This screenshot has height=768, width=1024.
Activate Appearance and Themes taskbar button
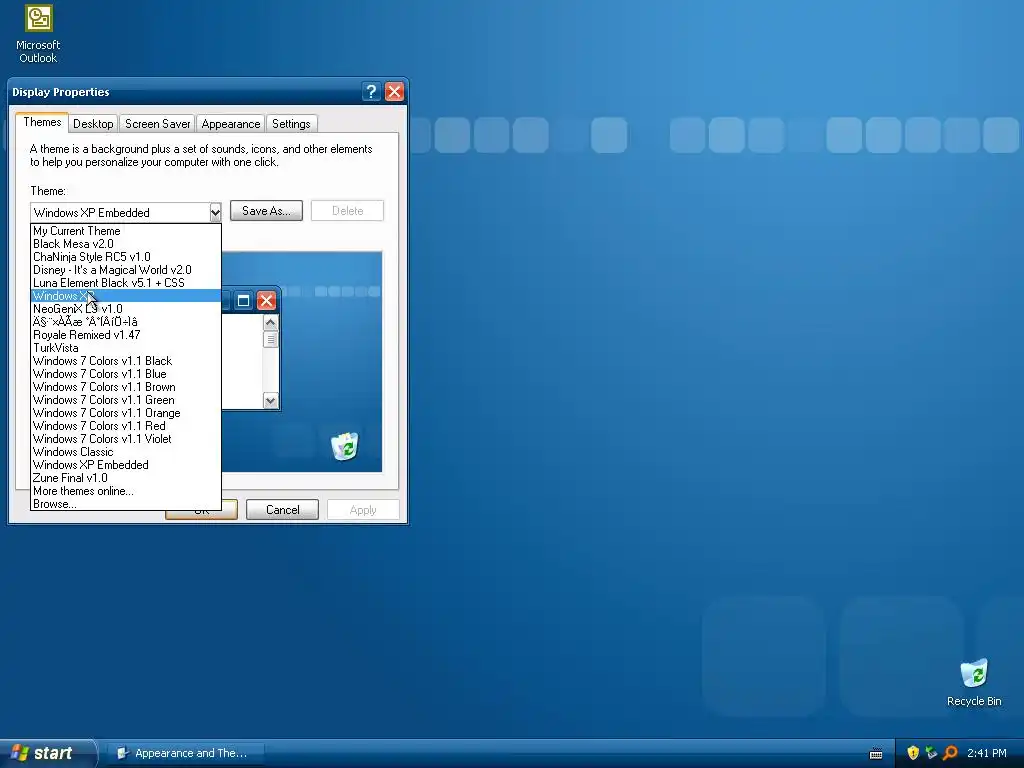click(x=185, y=753)
